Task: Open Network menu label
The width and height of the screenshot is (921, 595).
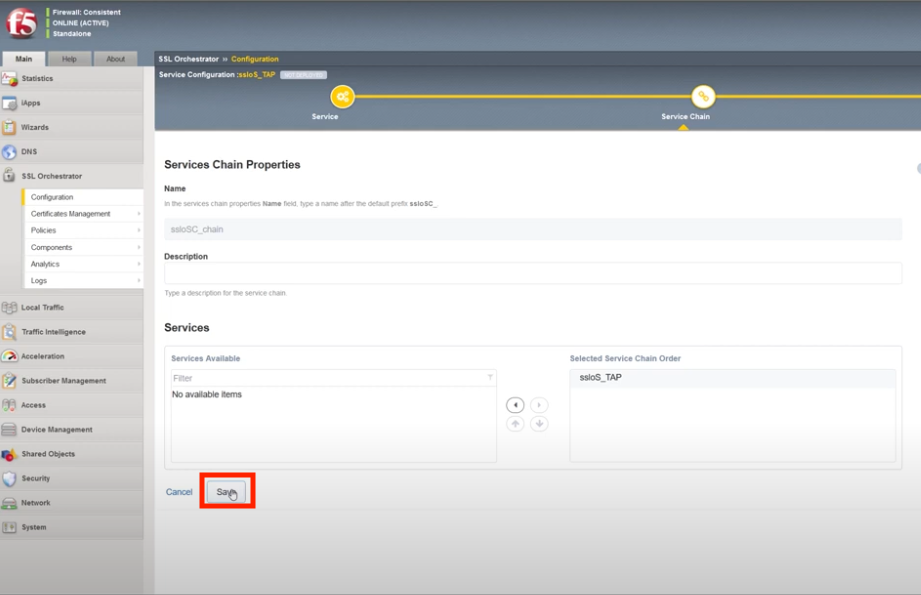Action: coord(36,503)
